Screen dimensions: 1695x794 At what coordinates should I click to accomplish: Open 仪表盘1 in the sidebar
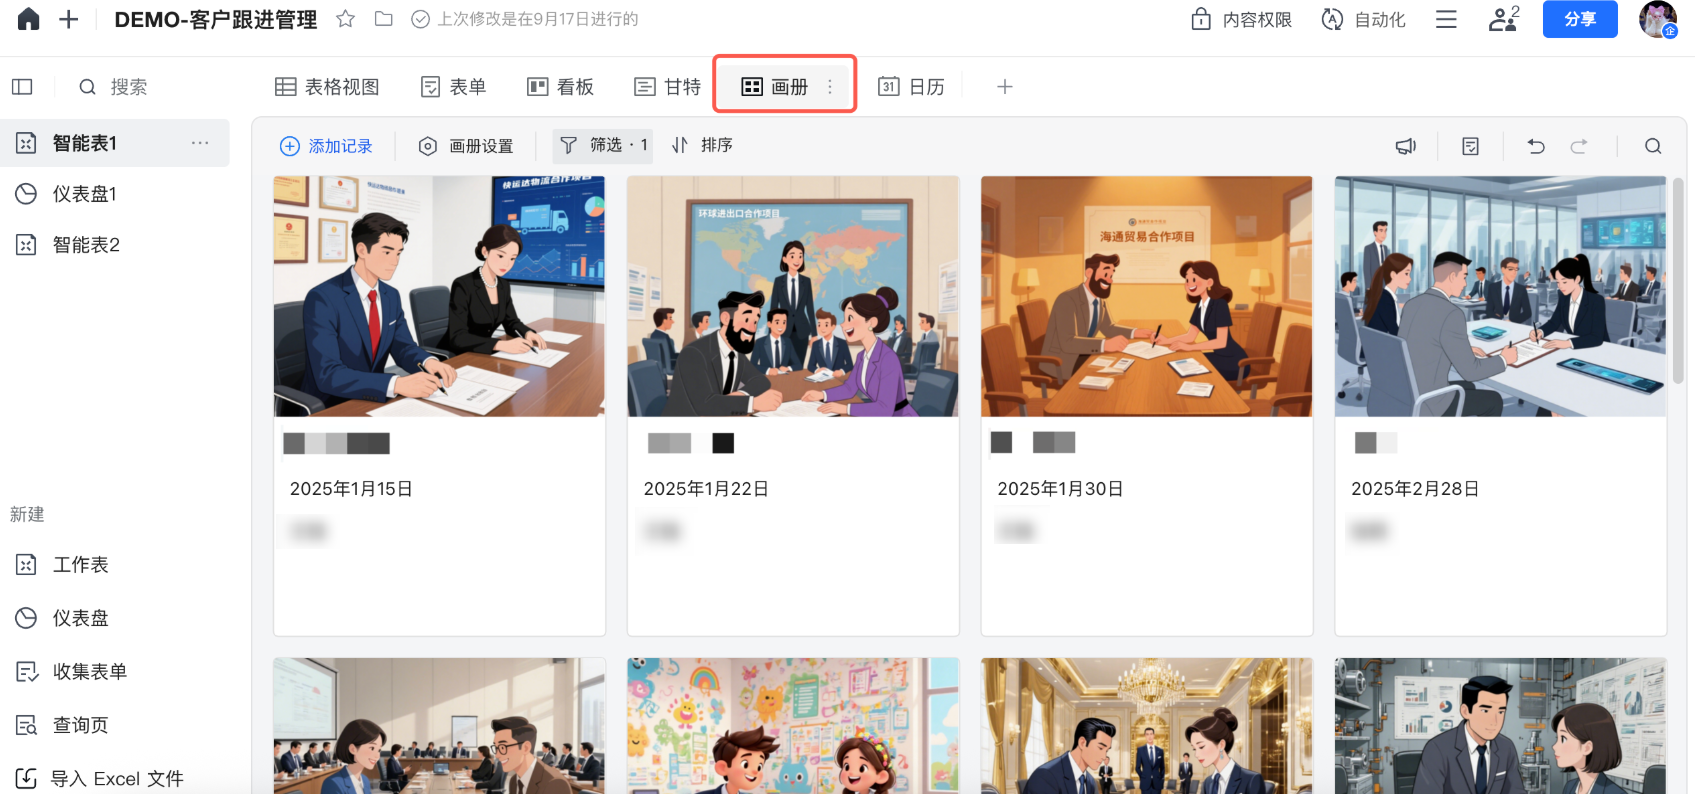click(115, 194)
